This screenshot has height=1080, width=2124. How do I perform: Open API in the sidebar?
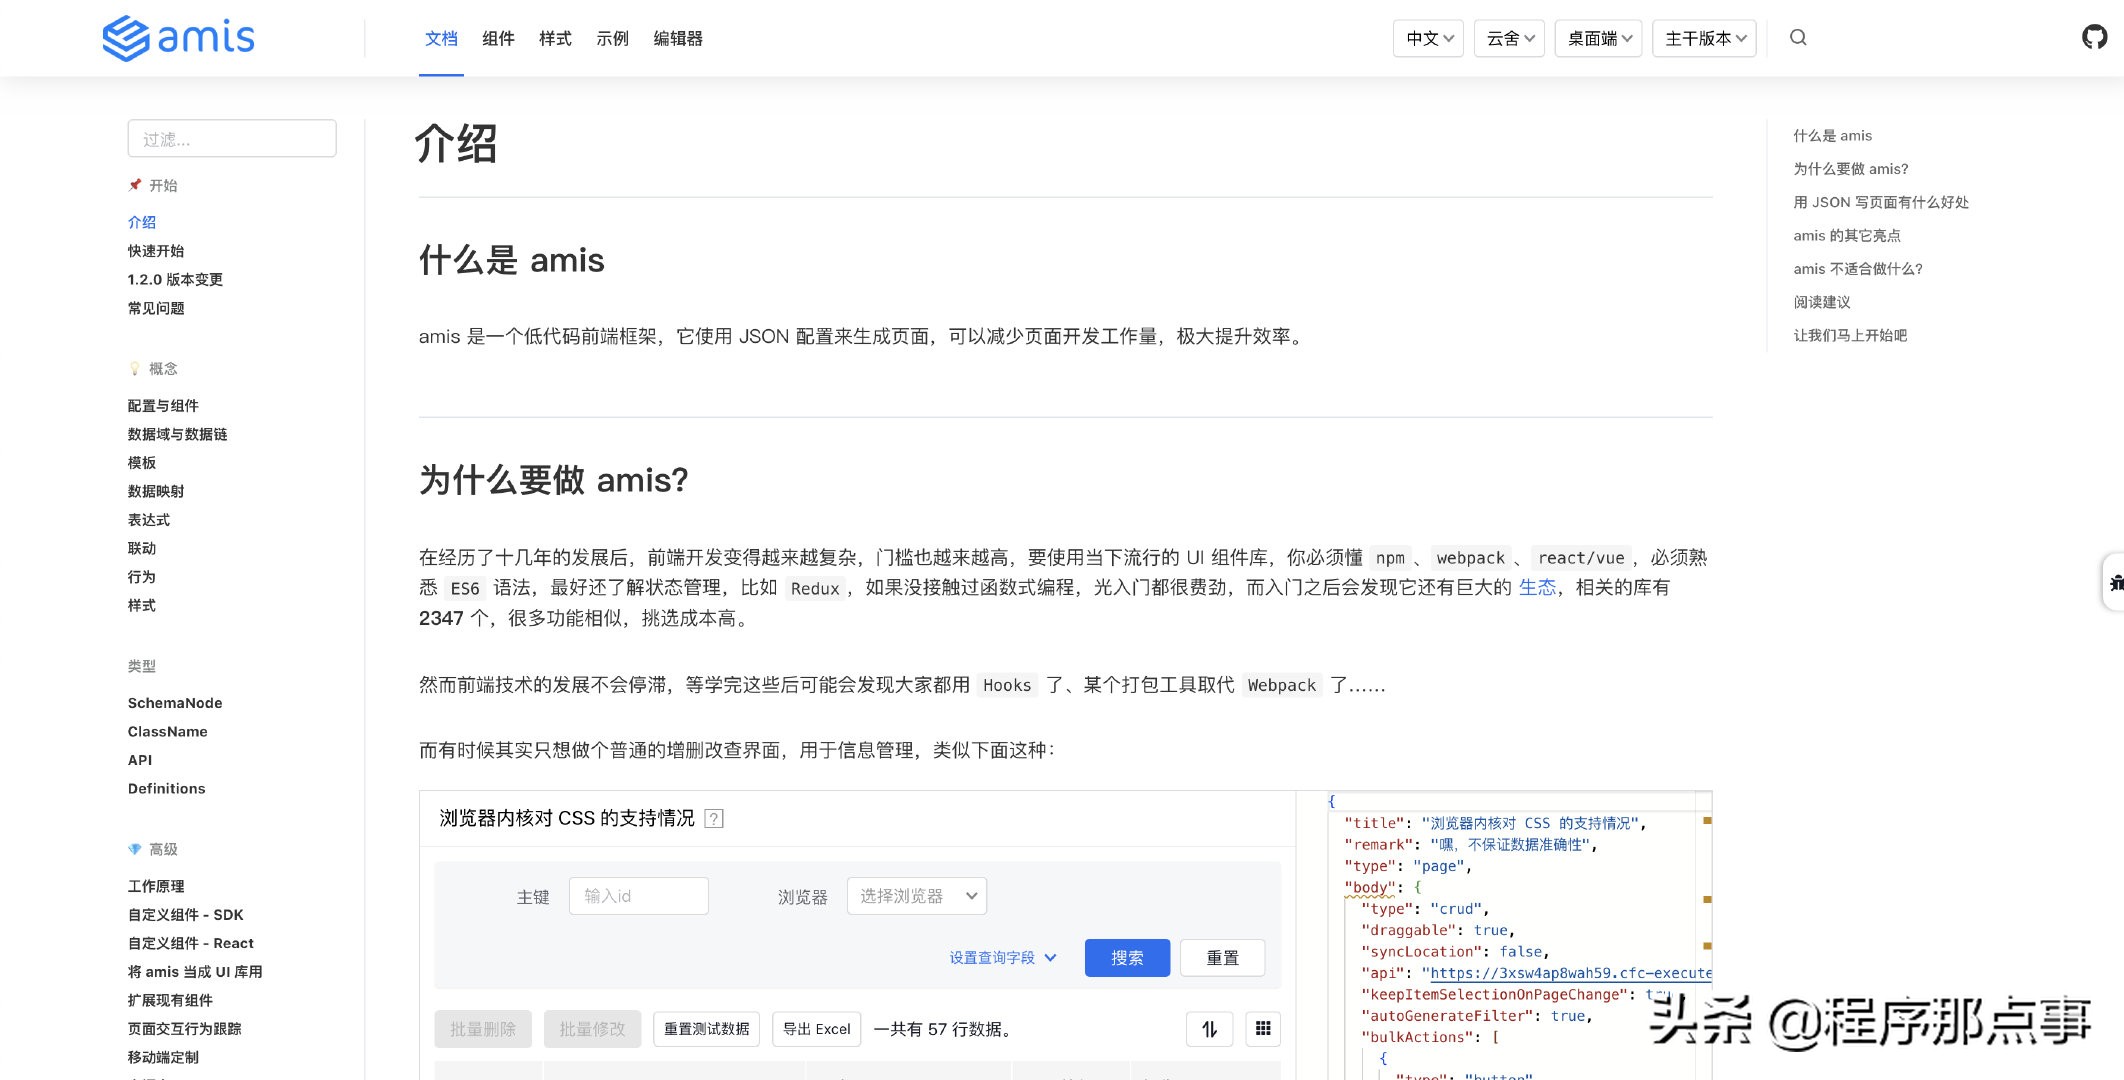pos(140,760)
